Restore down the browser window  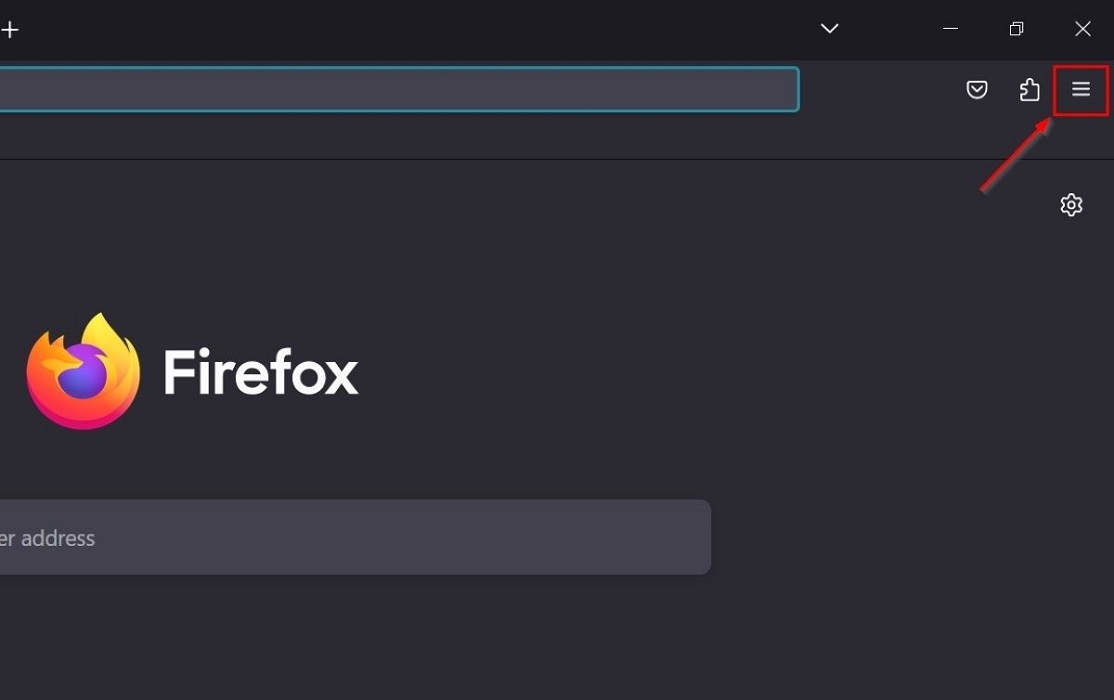click(x=1016, y=29)
